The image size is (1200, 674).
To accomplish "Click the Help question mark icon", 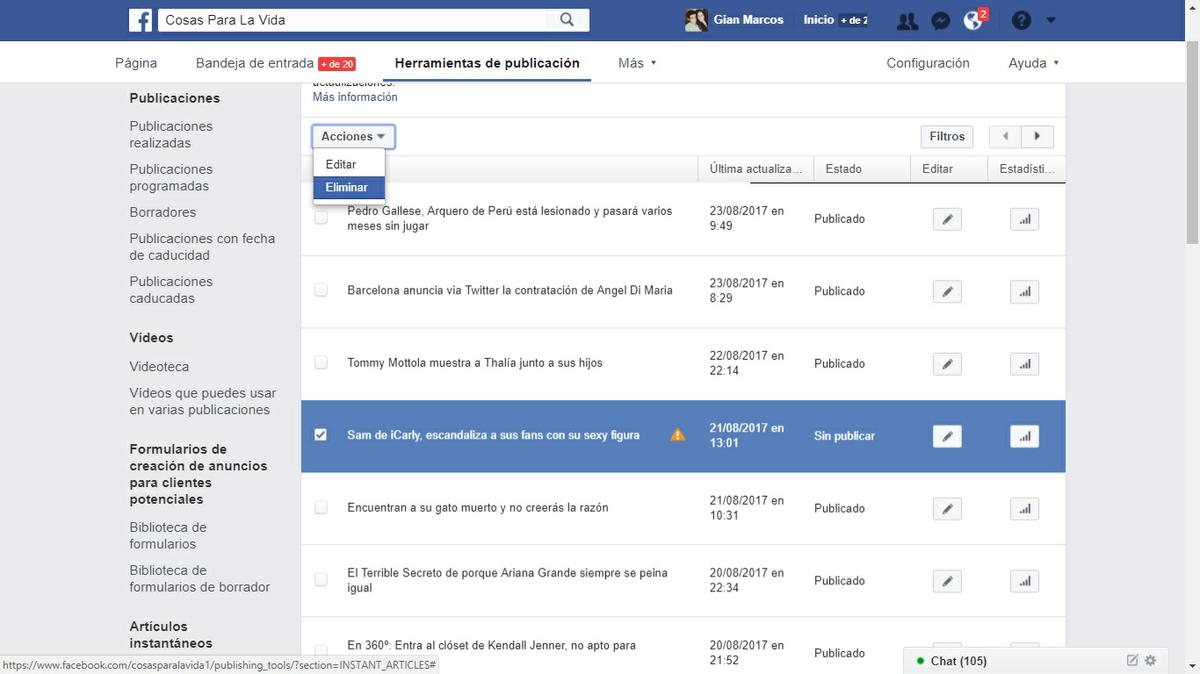I will (x=1019, y=19).
